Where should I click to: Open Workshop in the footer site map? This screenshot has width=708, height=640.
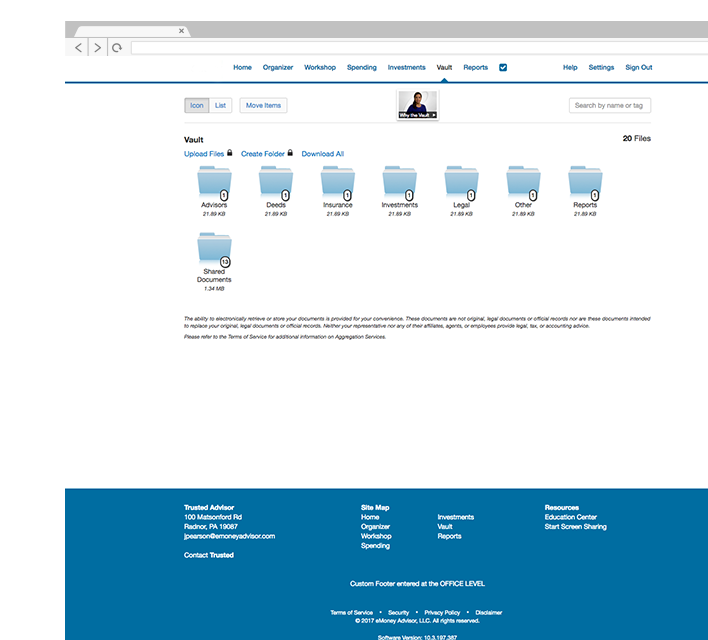coord(376,536)
